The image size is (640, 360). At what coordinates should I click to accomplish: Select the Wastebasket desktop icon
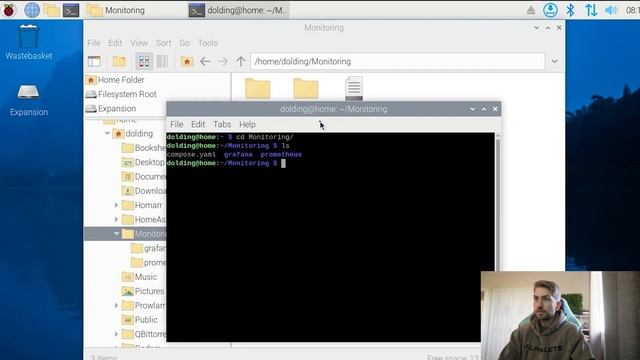click(29, 42)
